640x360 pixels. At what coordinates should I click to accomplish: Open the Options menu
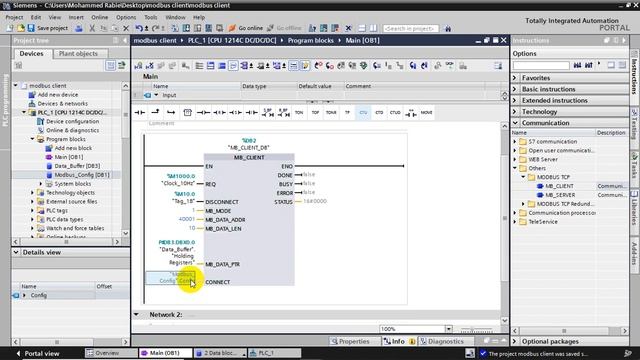click(126, 17)
